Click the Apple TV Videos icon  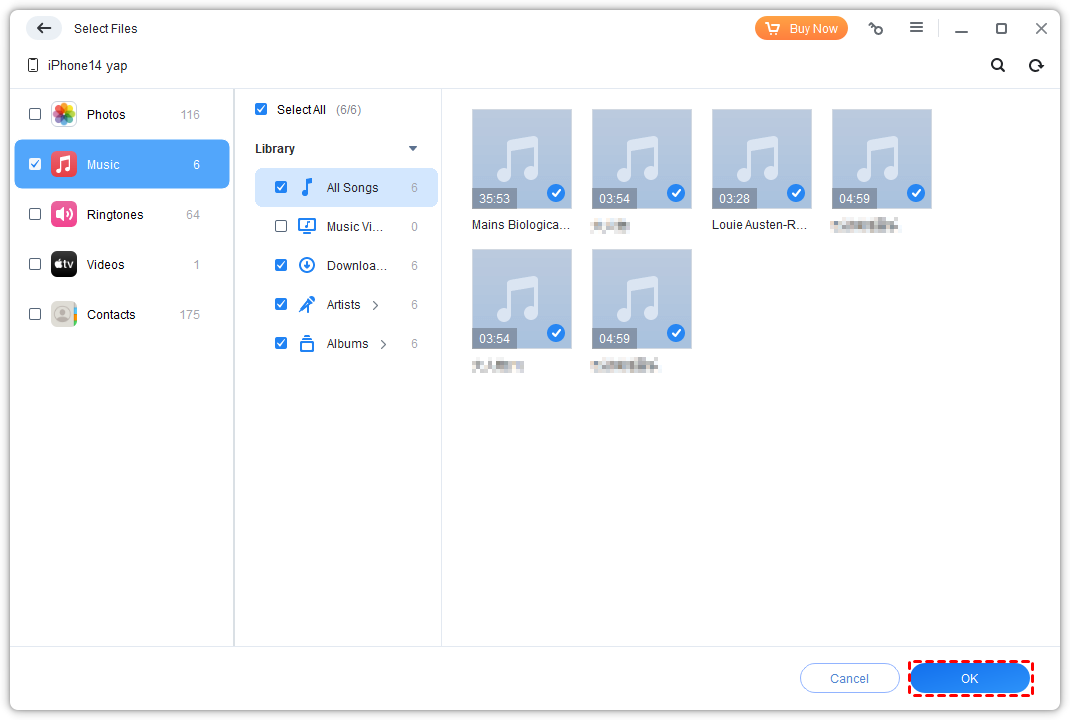(64, 264)
